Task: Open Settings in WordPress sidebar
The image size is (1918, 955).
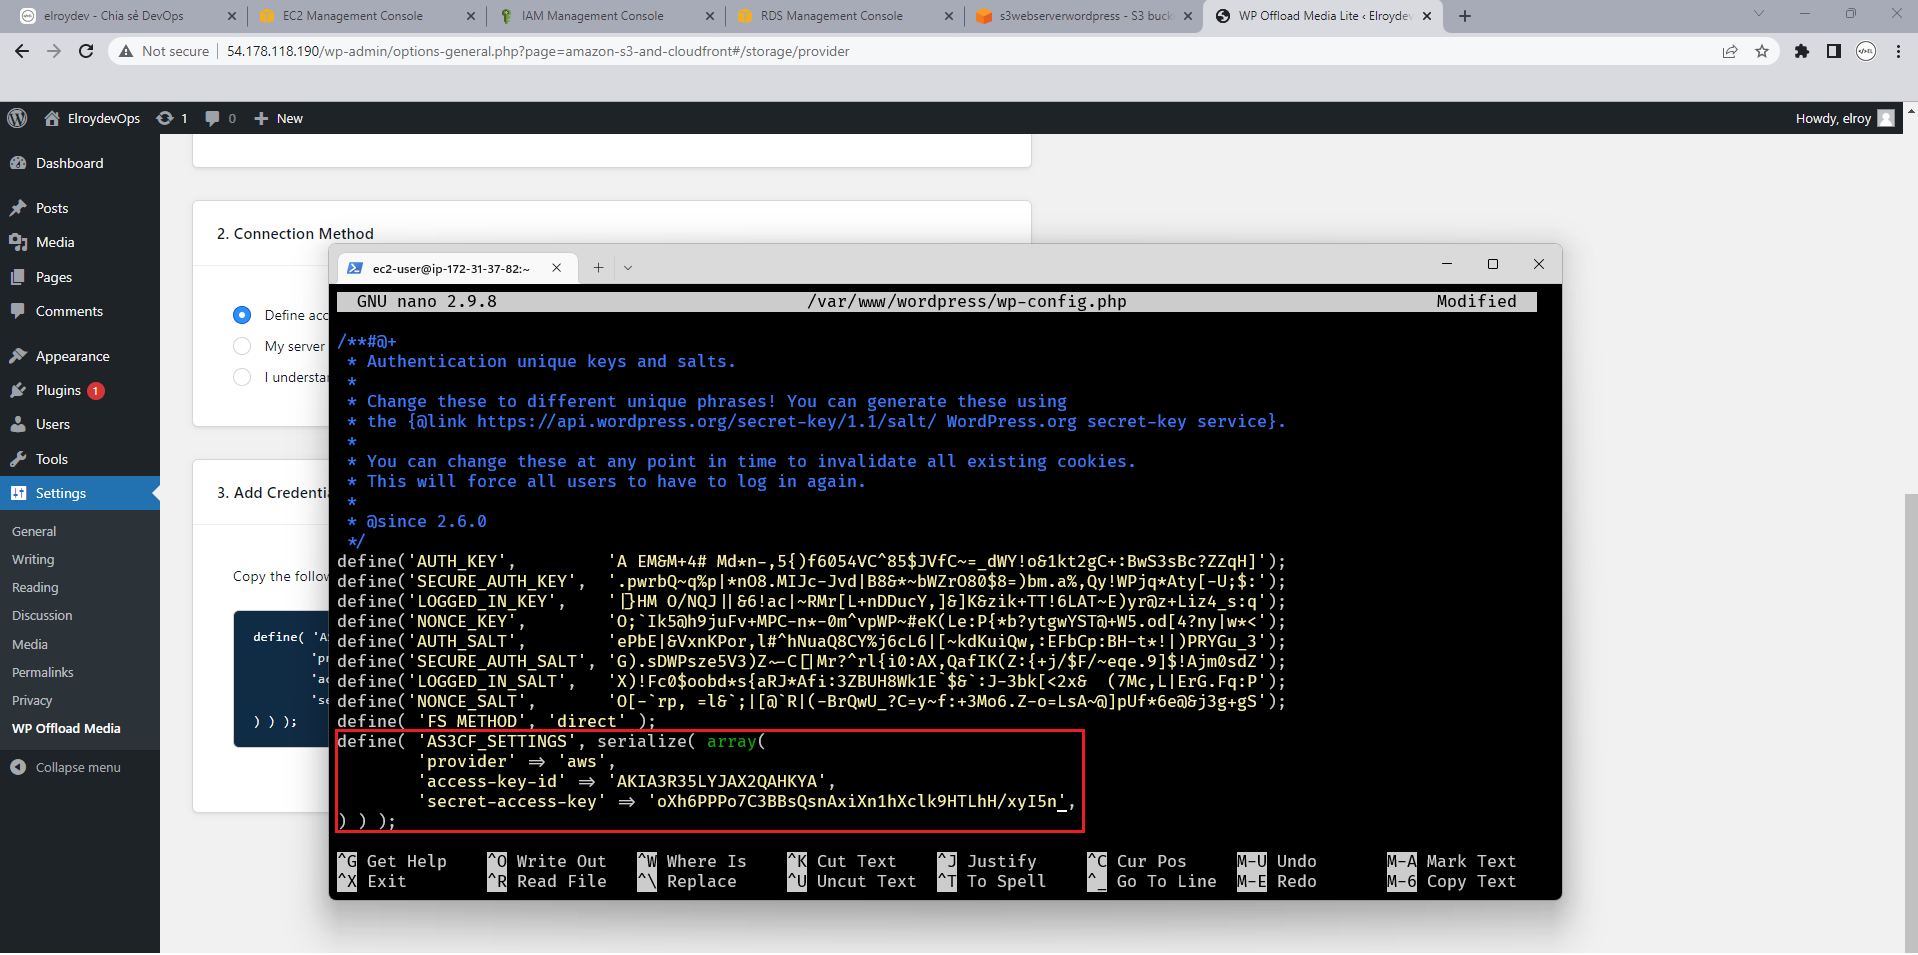Action: pos(80,493)
